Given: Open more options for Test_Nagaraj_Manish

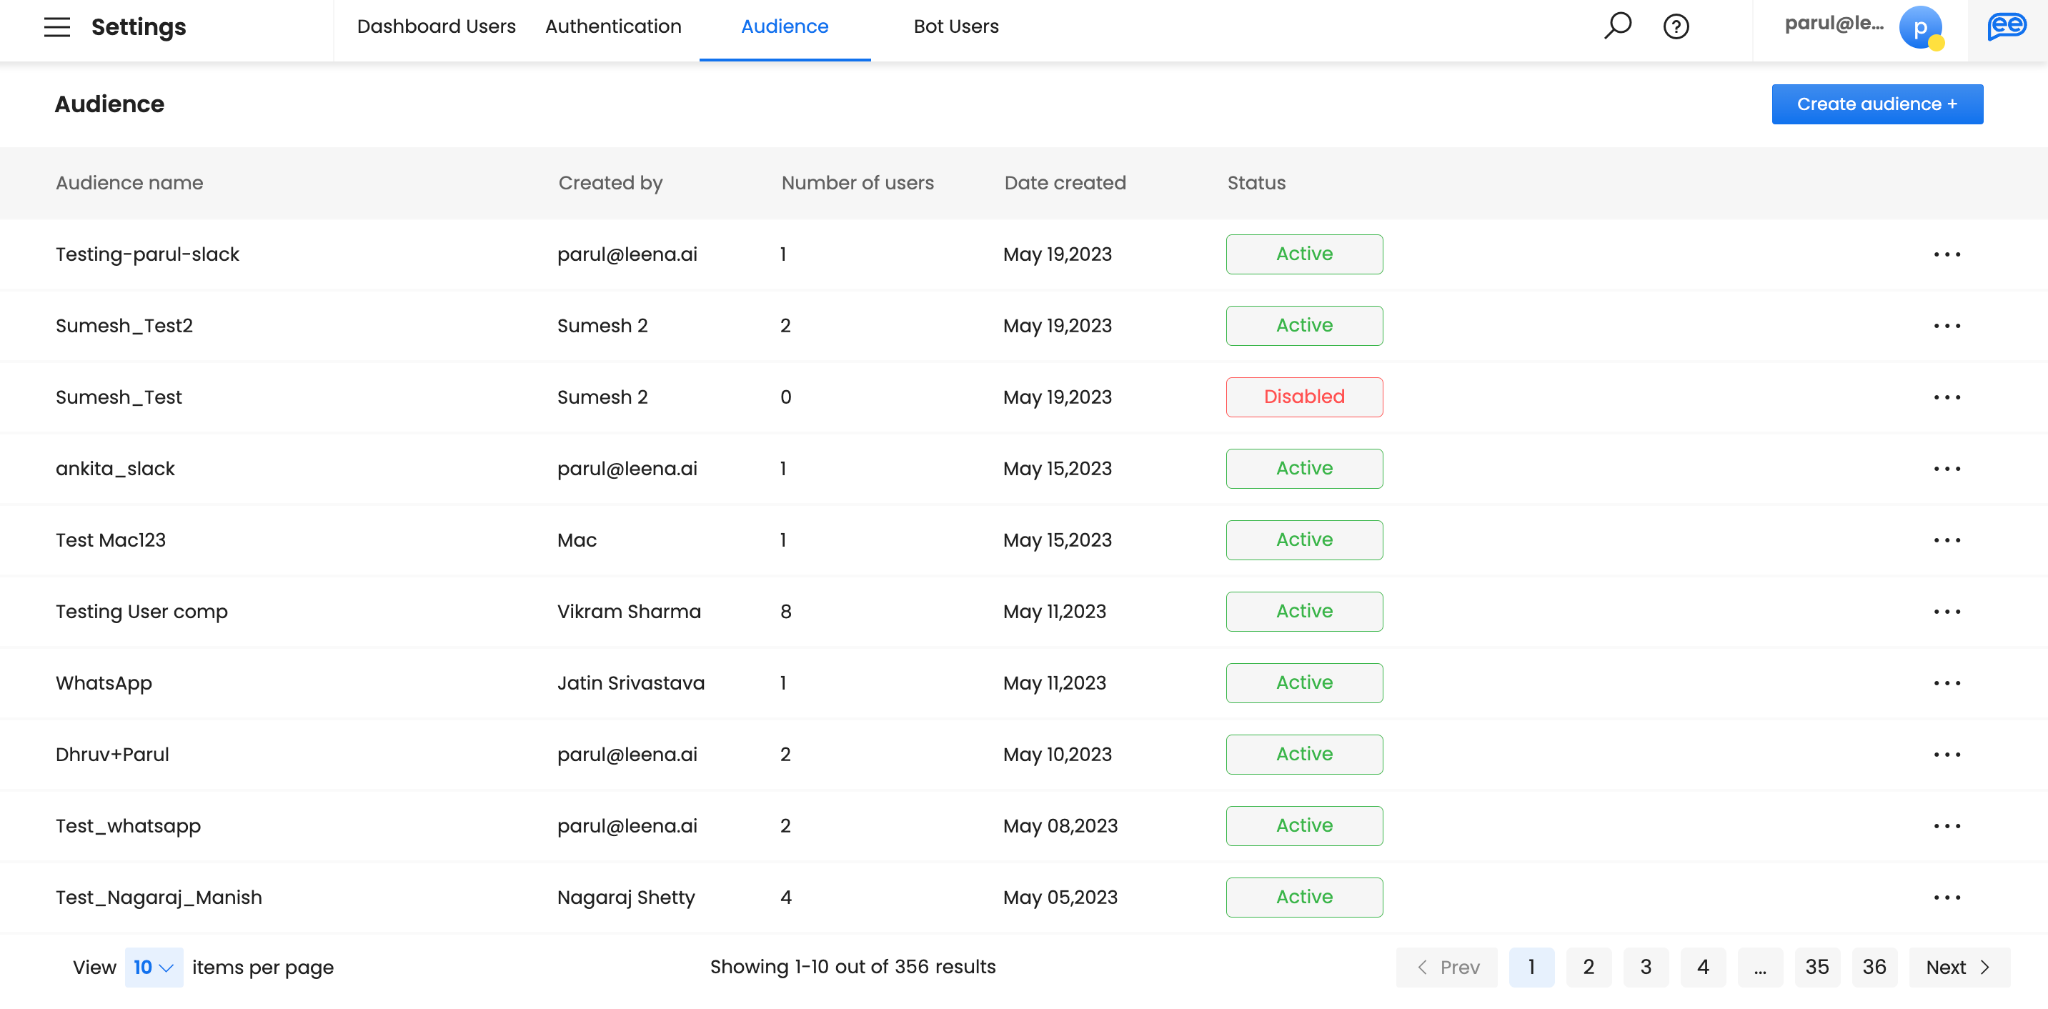Looking at the screenshot, I should click(x=1947, y=898).
